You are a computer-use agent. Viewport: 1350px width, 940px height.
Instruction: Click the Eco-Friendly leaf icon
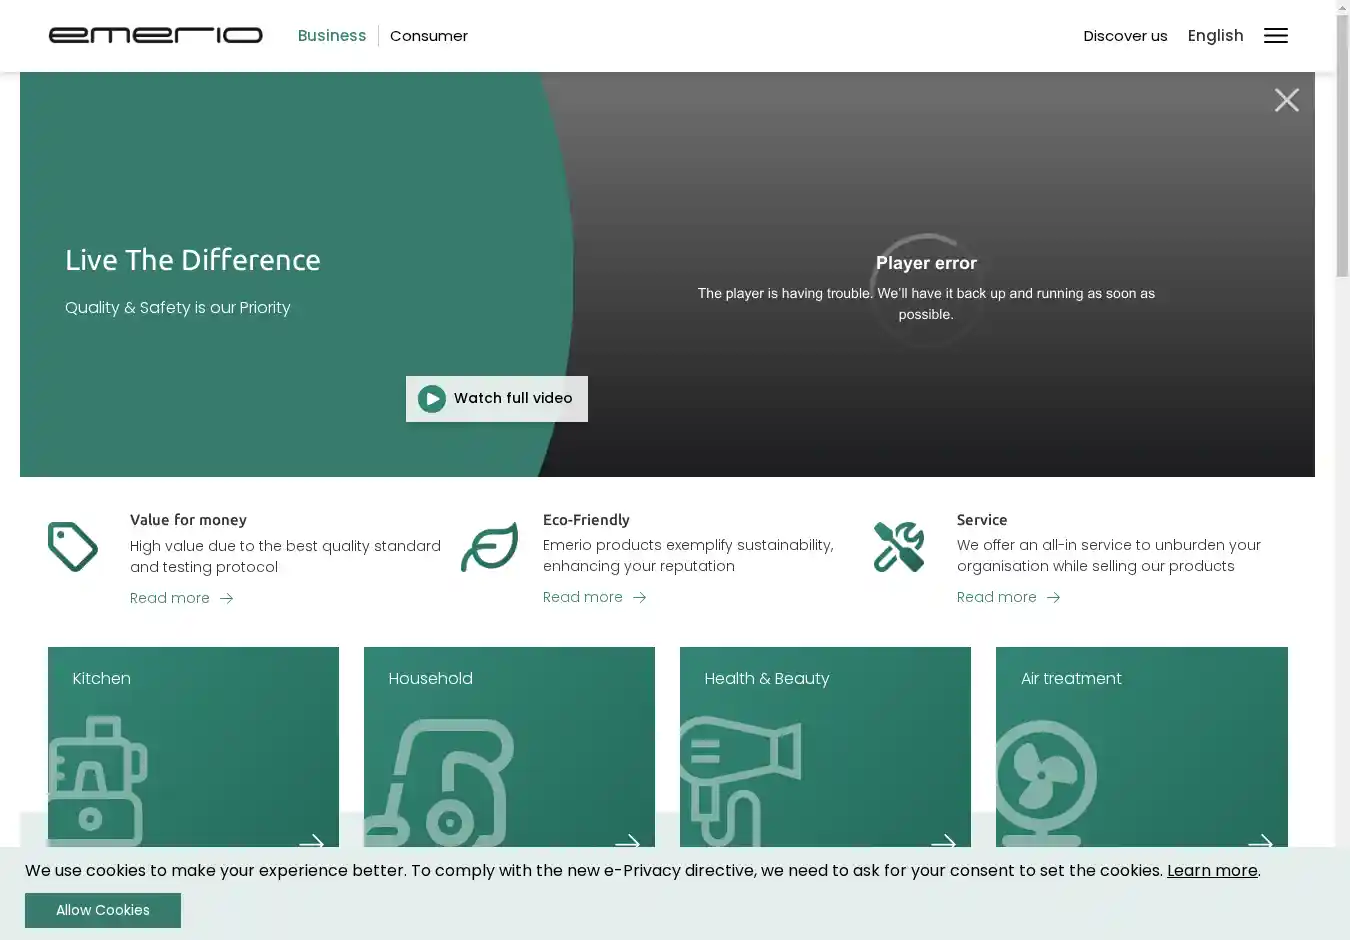point(489,547)
